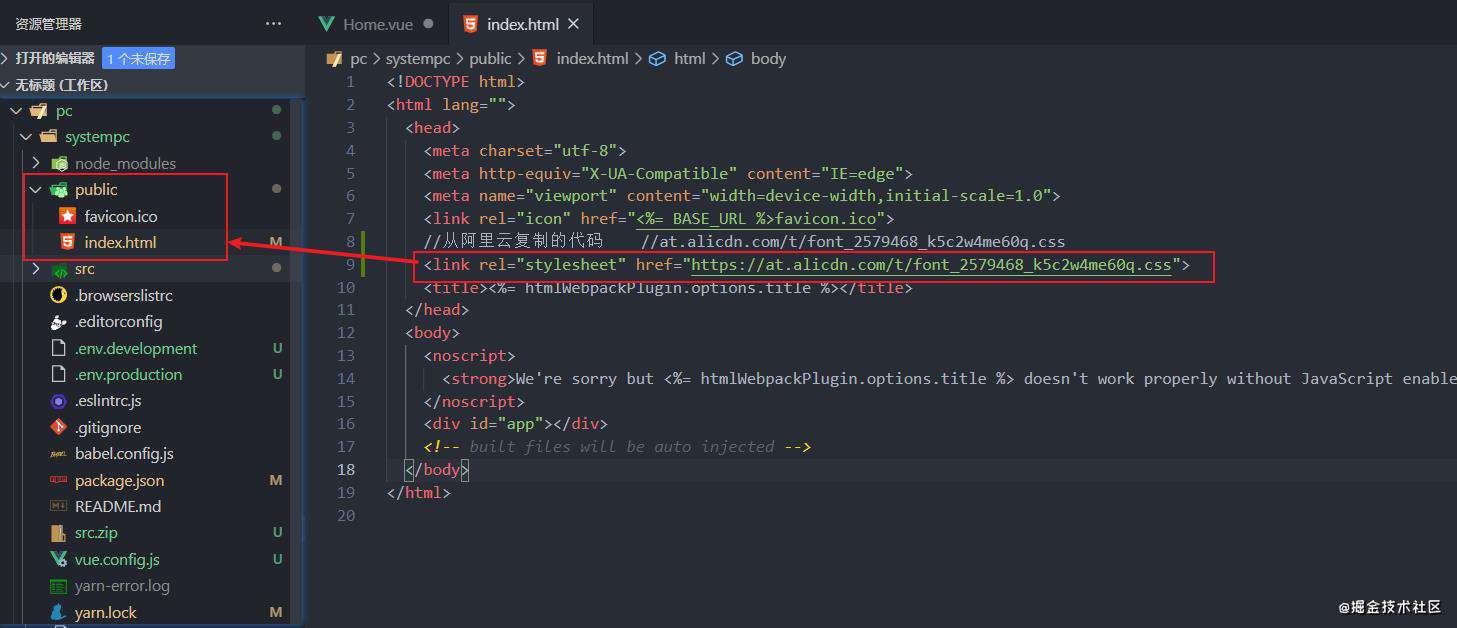Click the pc breadcrumb segment

click(x=358, y=59)
